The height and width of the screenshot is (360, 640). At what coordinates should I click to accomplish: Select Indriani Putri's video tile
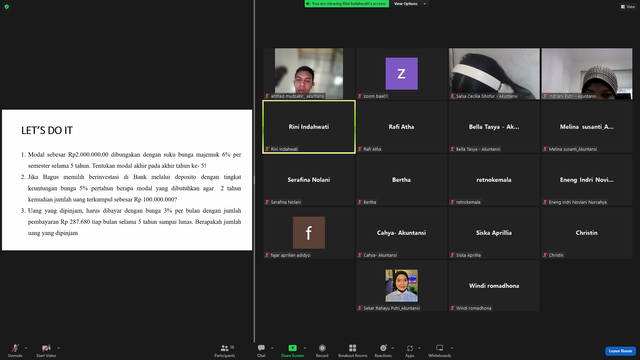coord(587,73)
